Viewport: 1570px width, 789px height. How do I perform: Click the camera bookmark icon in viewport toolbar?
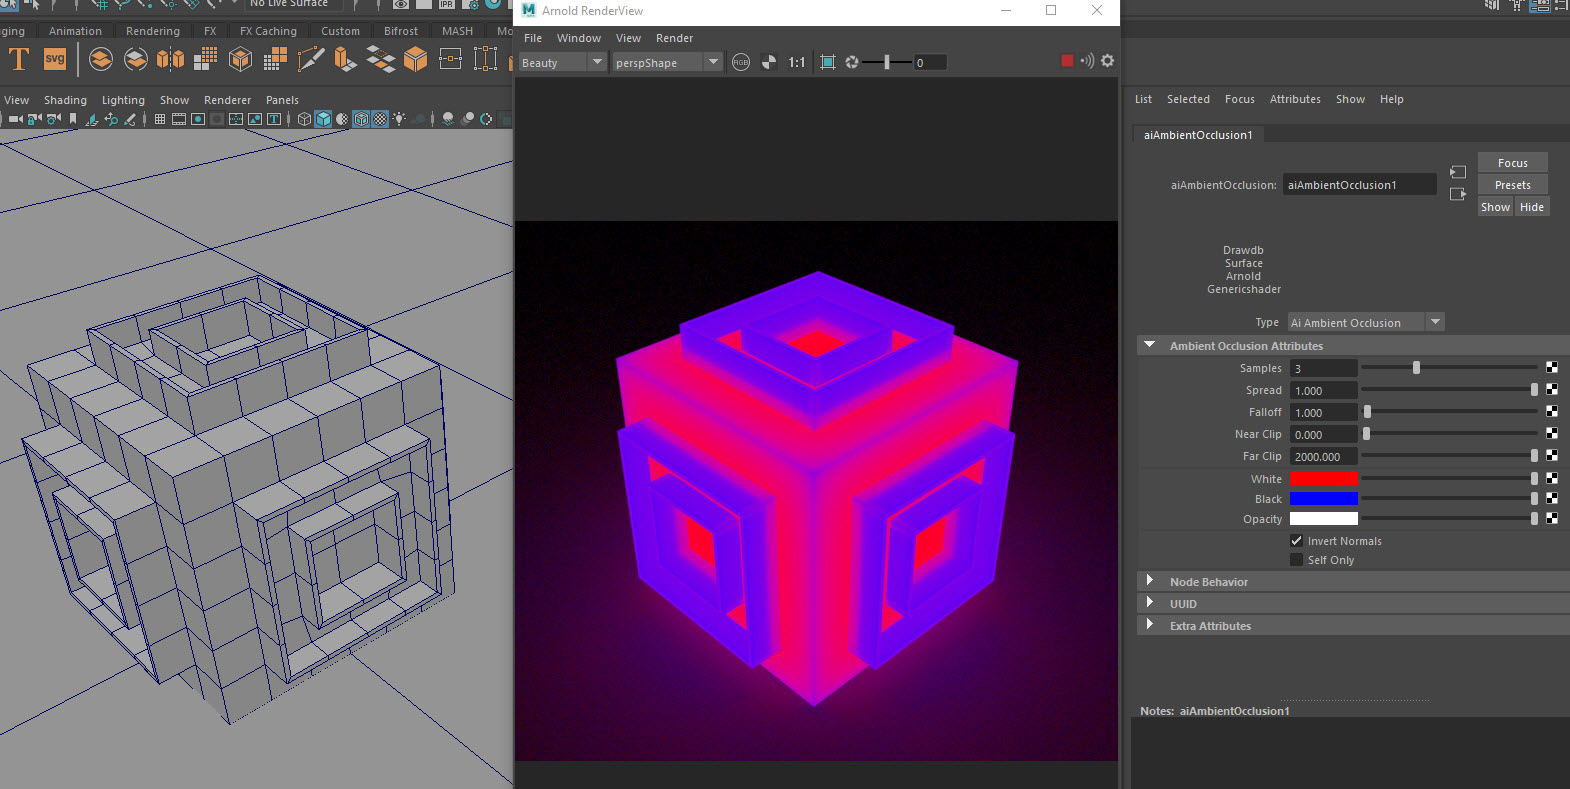(73, 119)
